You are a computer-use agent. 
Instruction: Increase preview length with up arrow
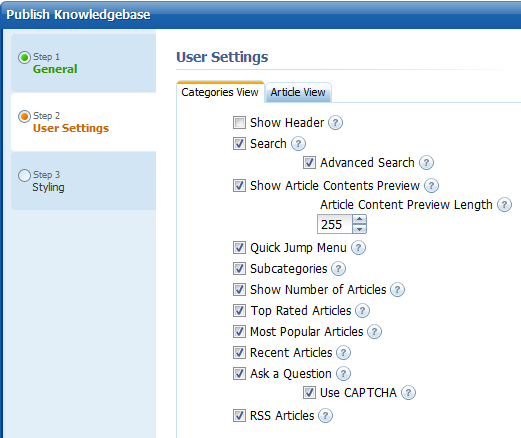click(359, 219)
